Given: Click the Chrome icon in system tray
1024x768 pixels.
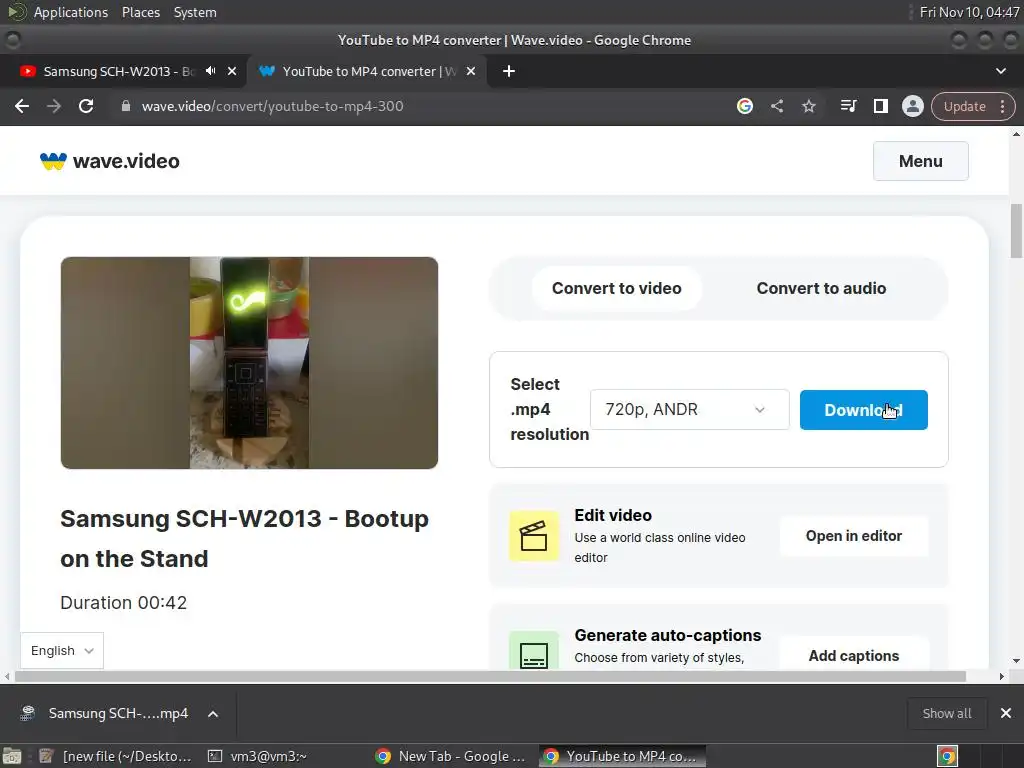Looking at the screenshot, I should tap(948, 756).
